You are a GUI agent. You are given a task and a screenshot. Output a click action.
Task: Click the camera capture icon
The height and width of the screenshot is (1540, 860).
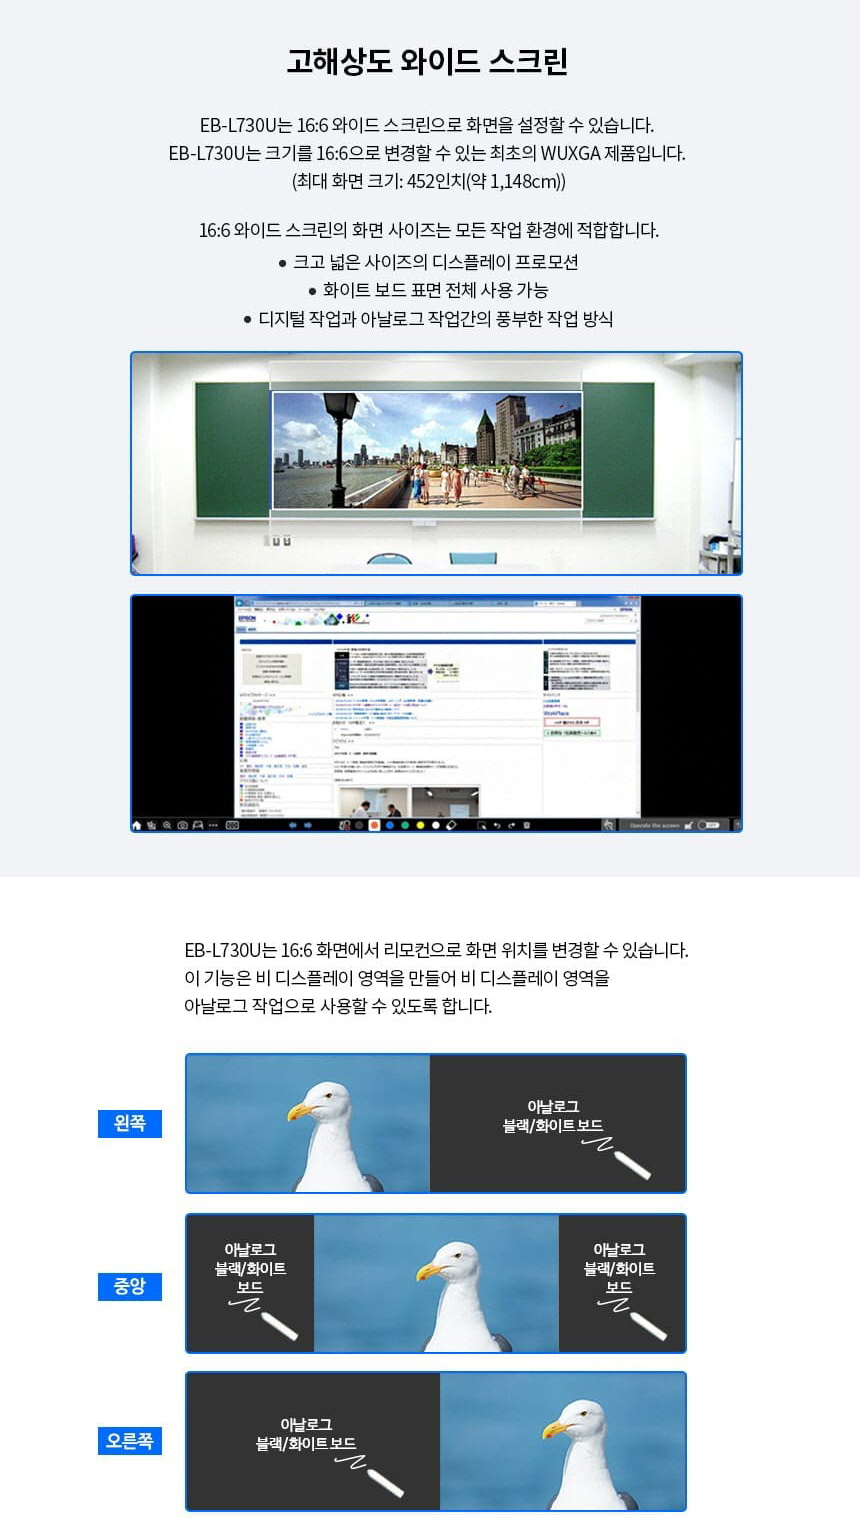pyautogui.click(x=182, y=825)
